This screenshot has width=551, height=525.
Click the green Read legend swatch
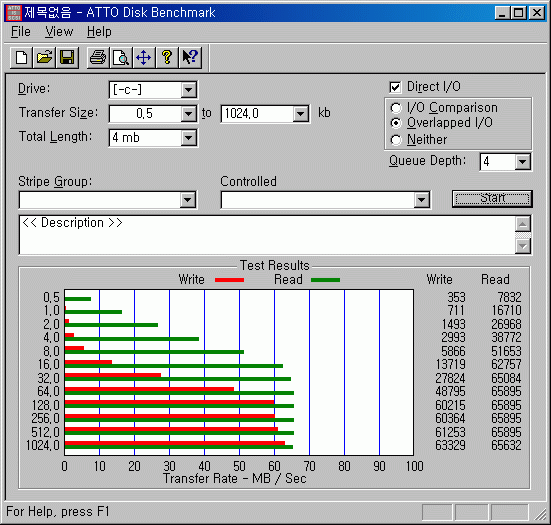[x=325, y=280]
